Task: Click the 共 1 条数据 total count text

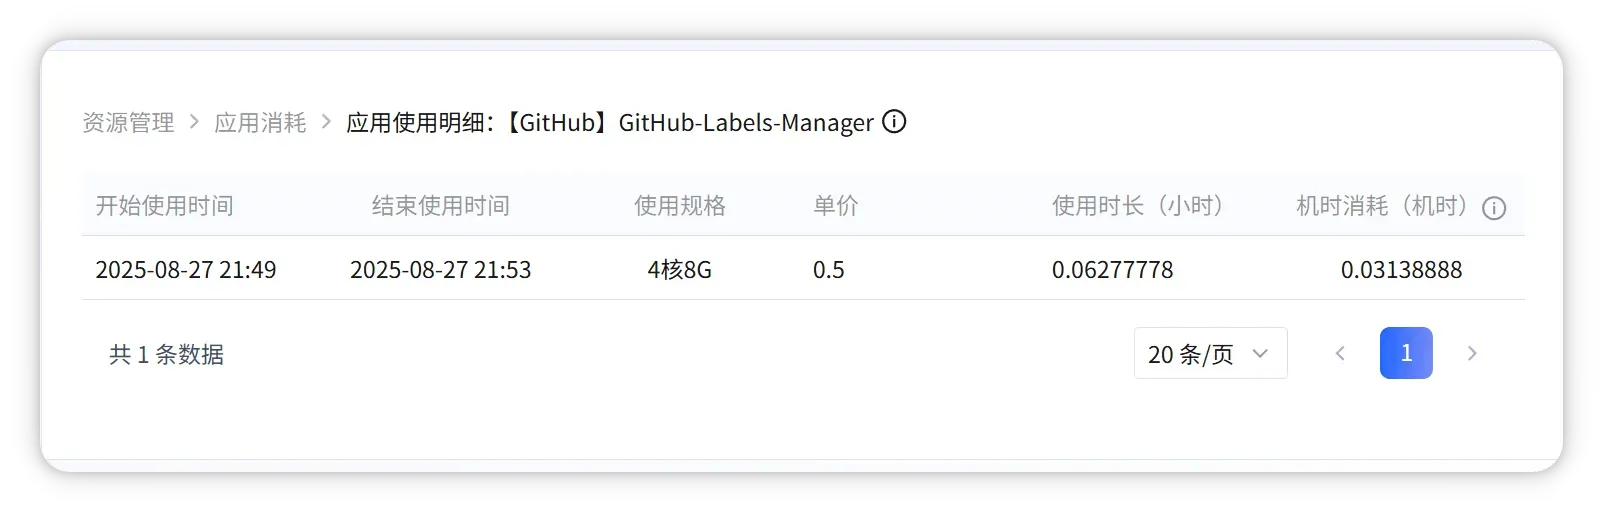Action: point(166,354)
